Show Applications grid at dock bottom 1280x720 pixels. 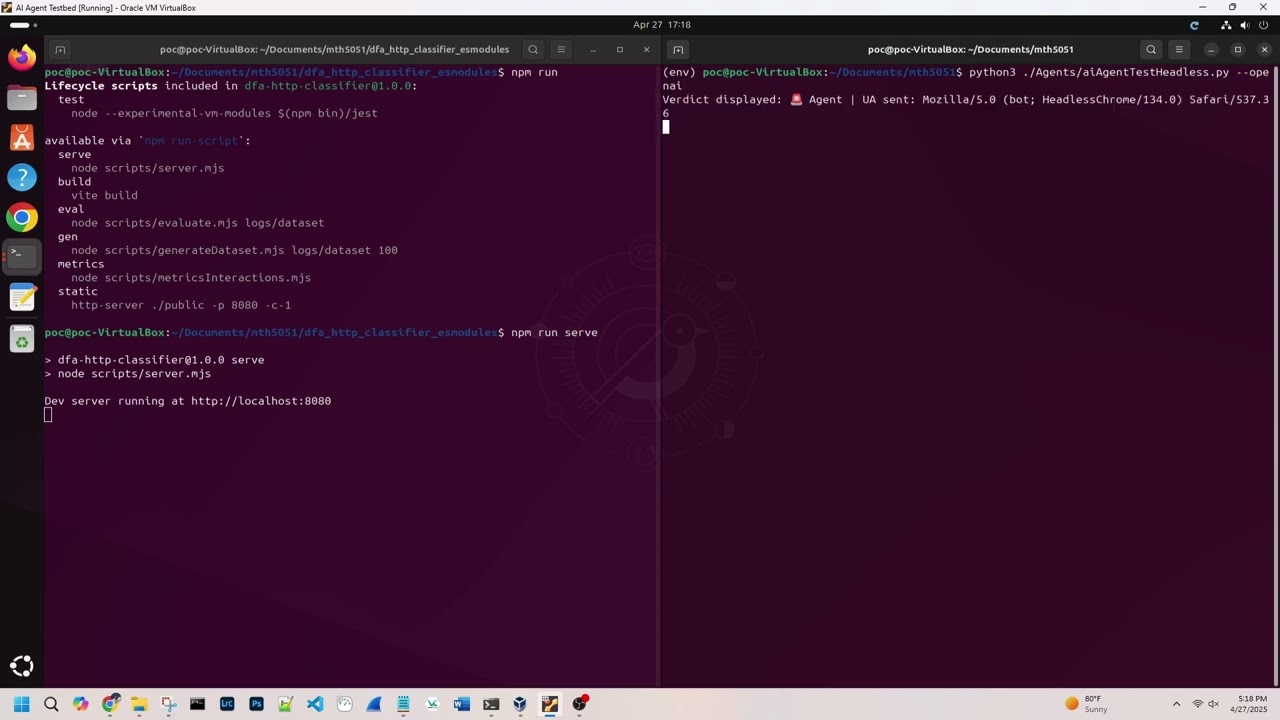click(x=22, y=666)
